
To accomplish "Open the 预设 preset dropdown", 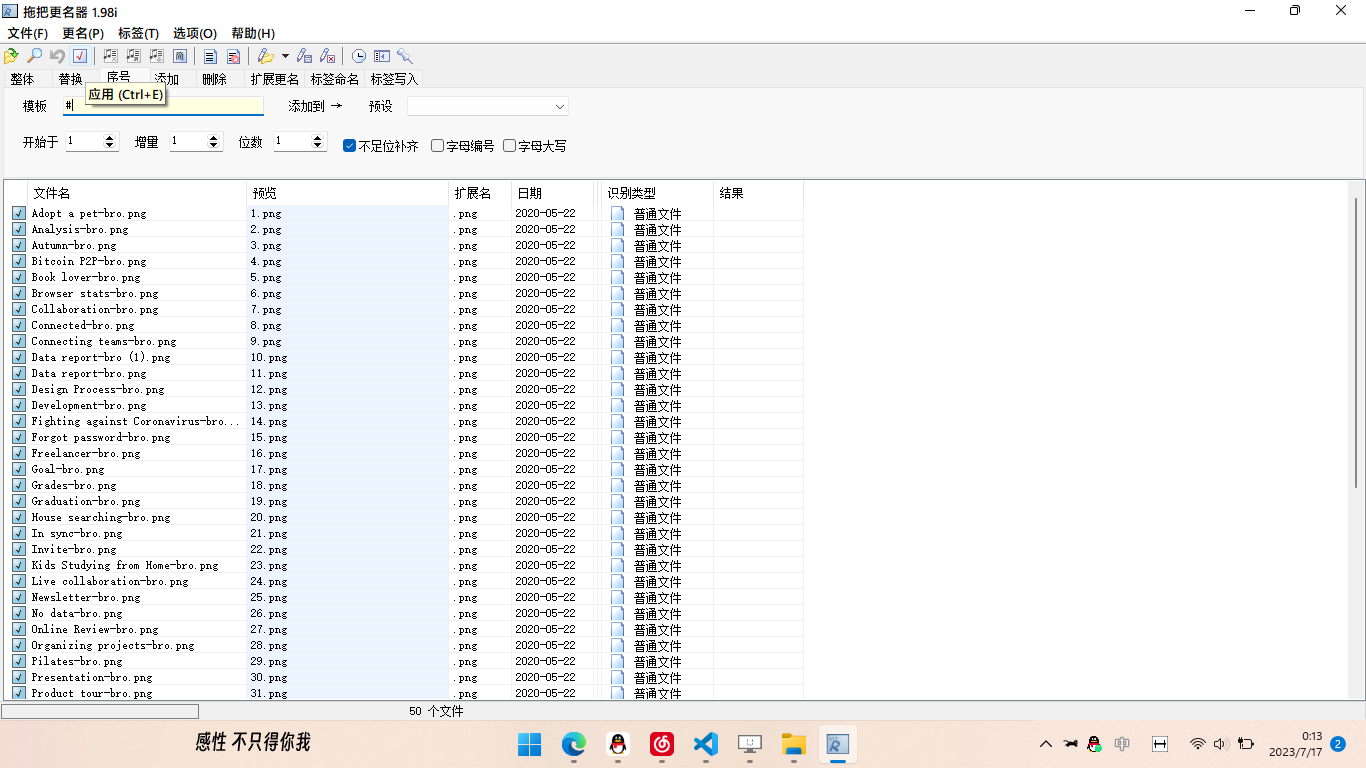I will coord(559,106).
